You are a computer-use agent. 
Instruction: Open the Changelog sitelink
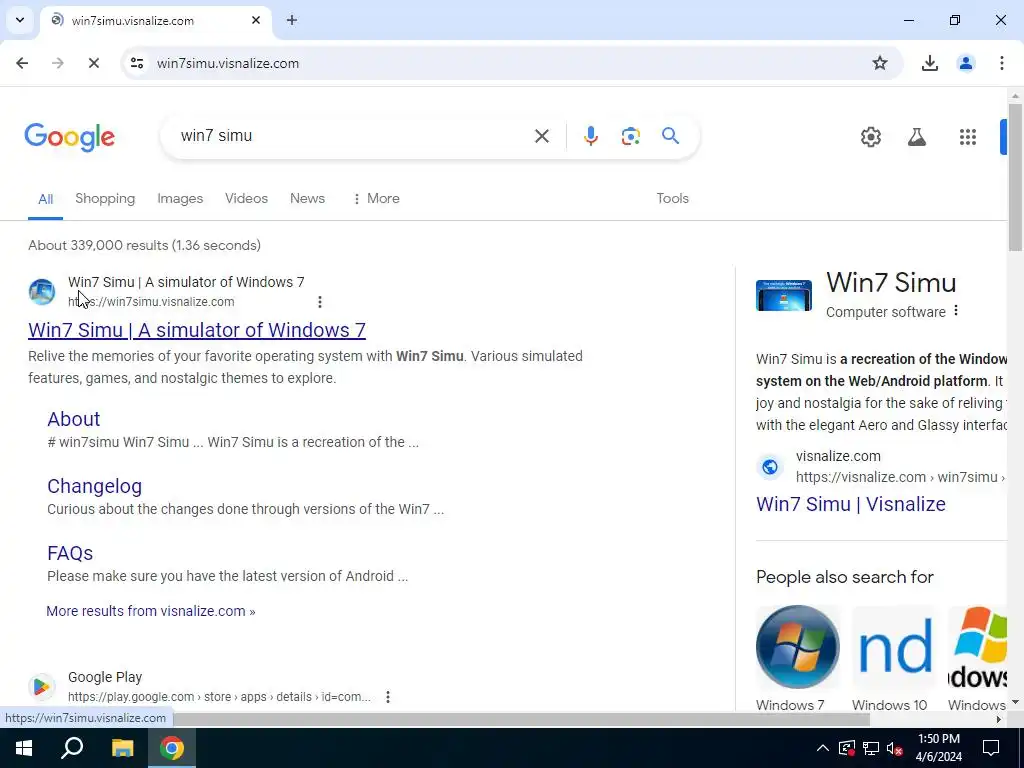(x=95, y=487)
